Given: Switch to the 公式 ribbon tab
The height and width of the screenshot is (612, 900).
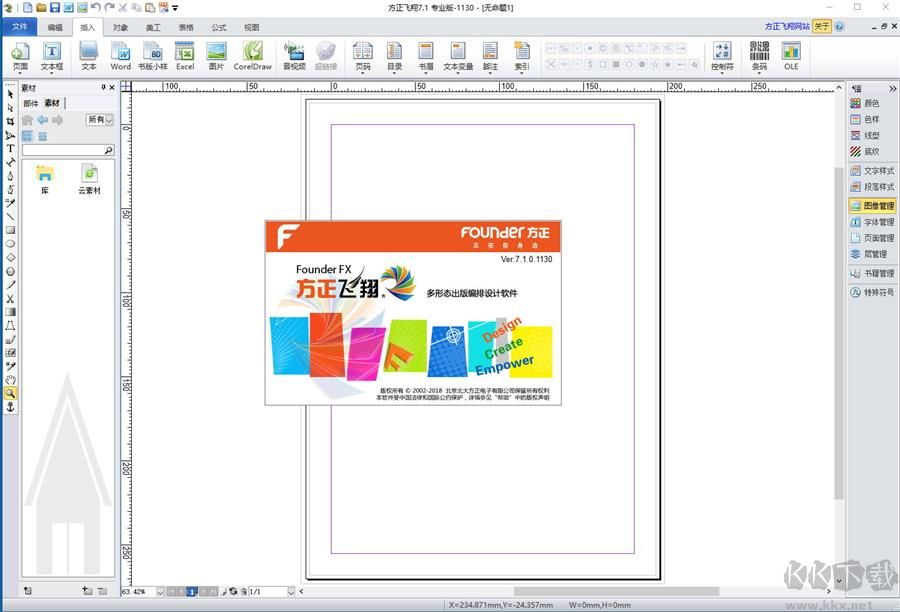Looking at the screenshot, I should tap(219, 27).
